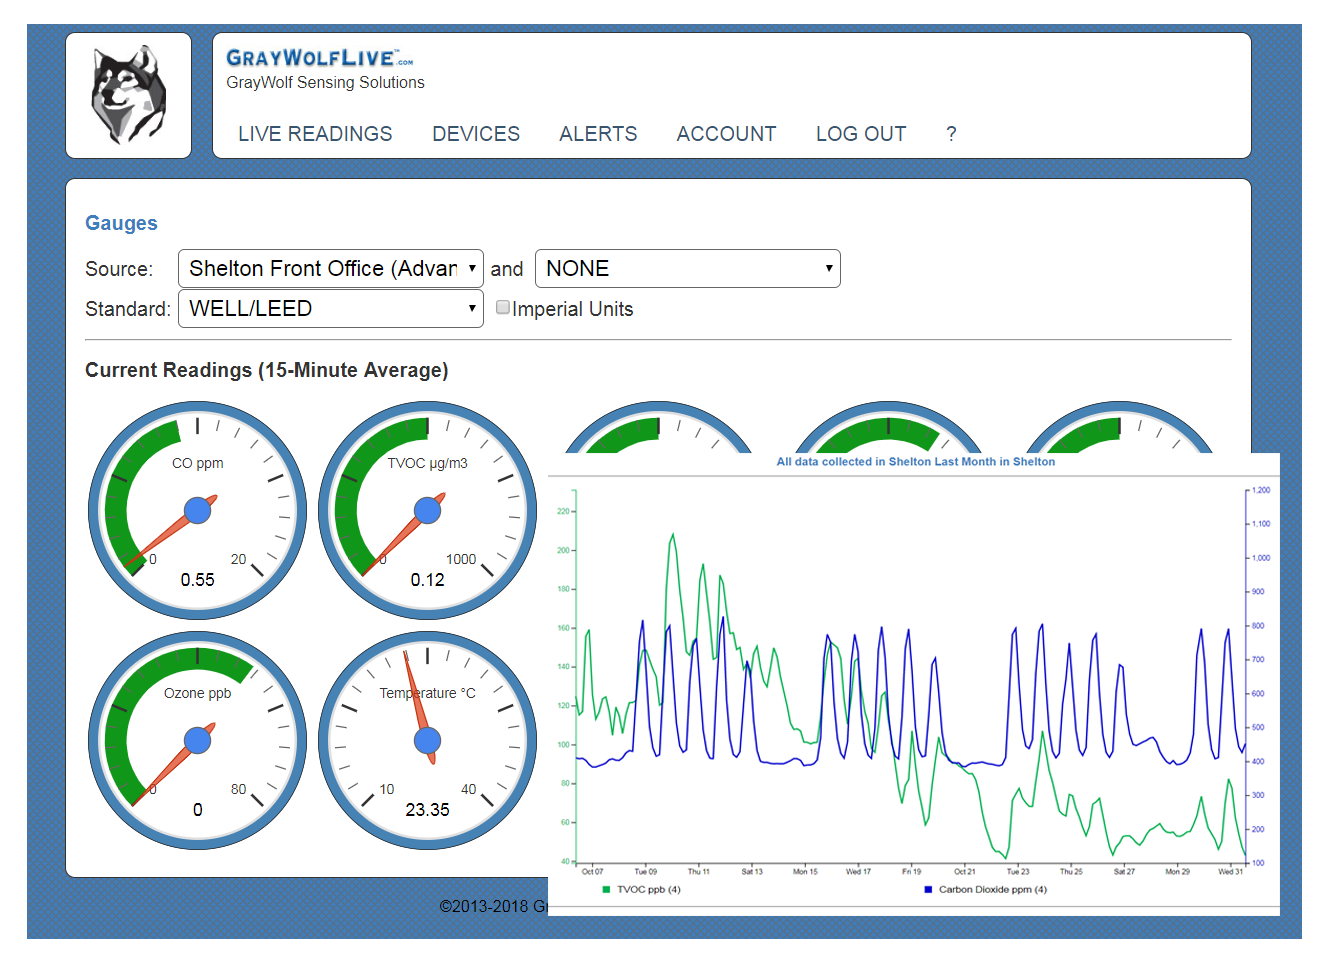Image resolution: width=1317 pixels, height=960 pixels.
Task: Click the TVOC µg/m3 gauge
Action: (x=428, y=511)
